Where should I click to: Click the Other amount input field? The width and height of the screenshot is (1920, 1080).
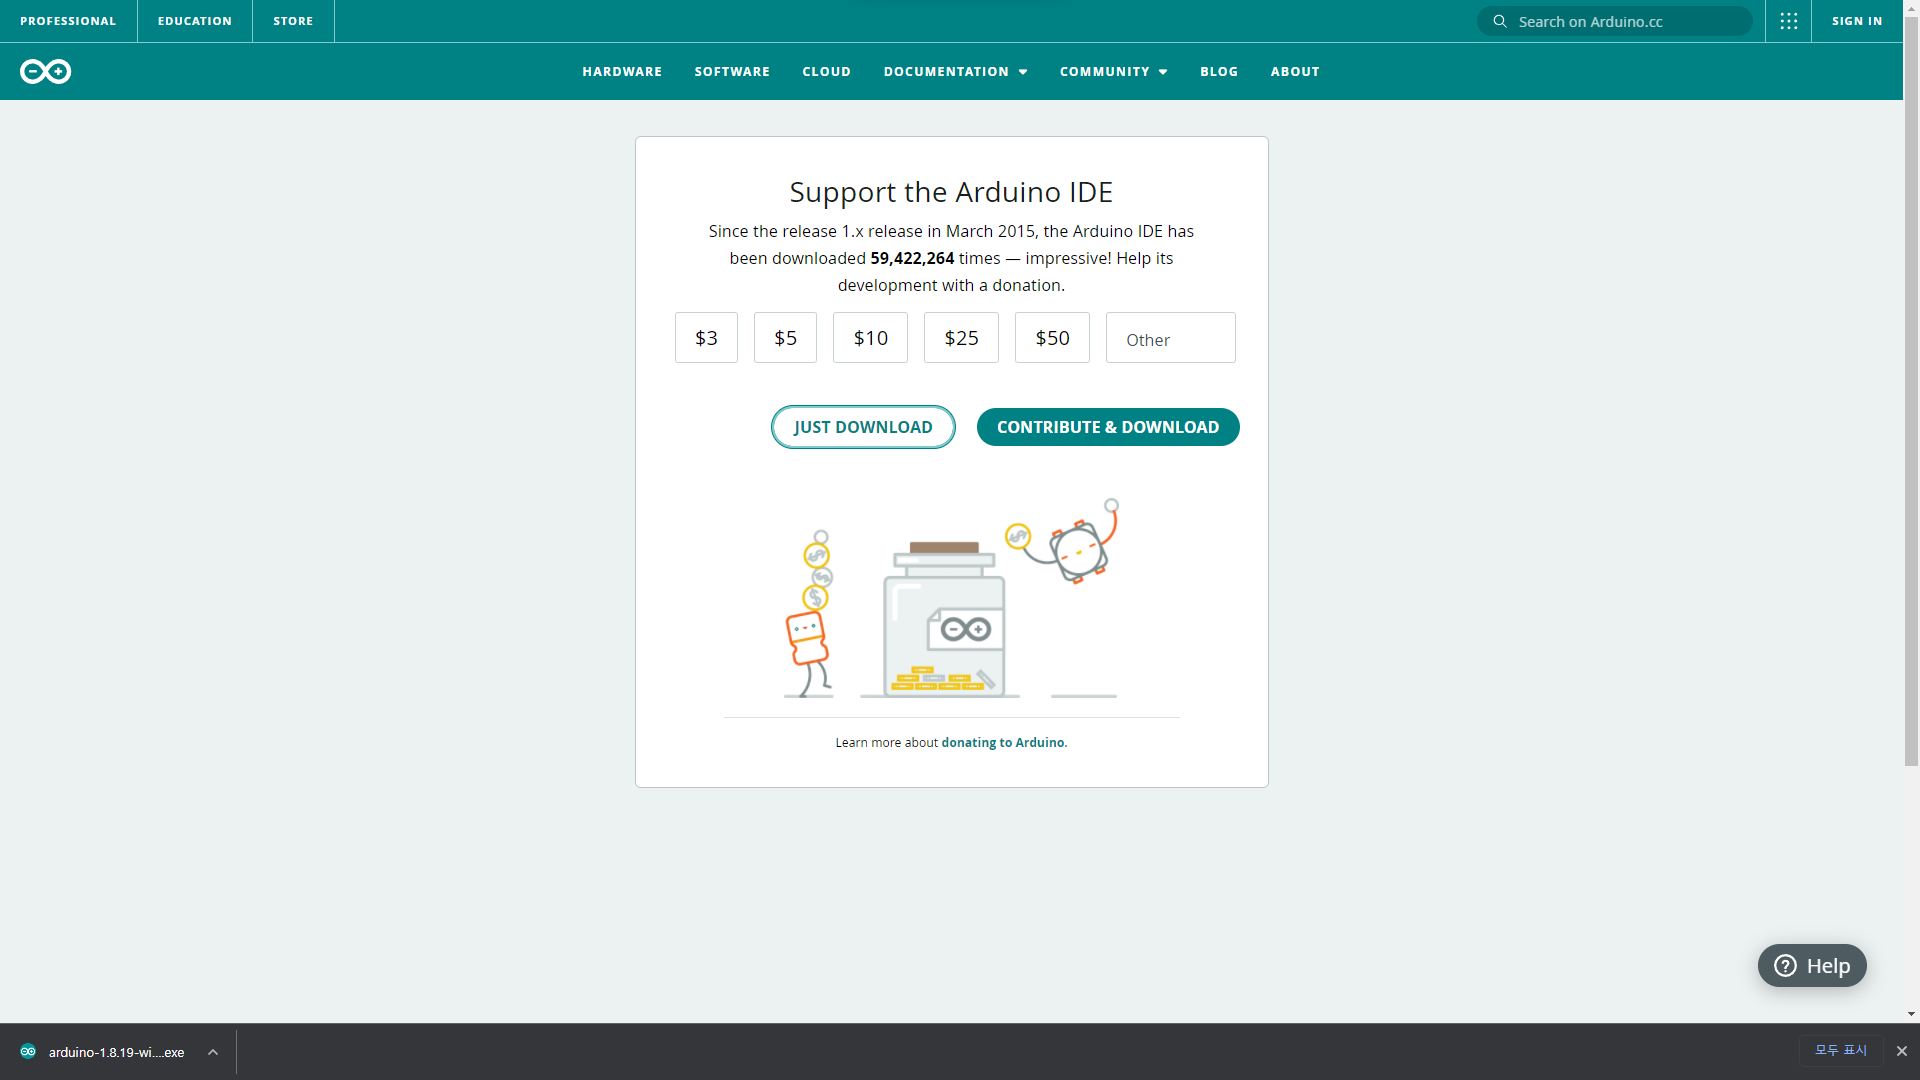pyautogui.click(x=1170, y=339)
